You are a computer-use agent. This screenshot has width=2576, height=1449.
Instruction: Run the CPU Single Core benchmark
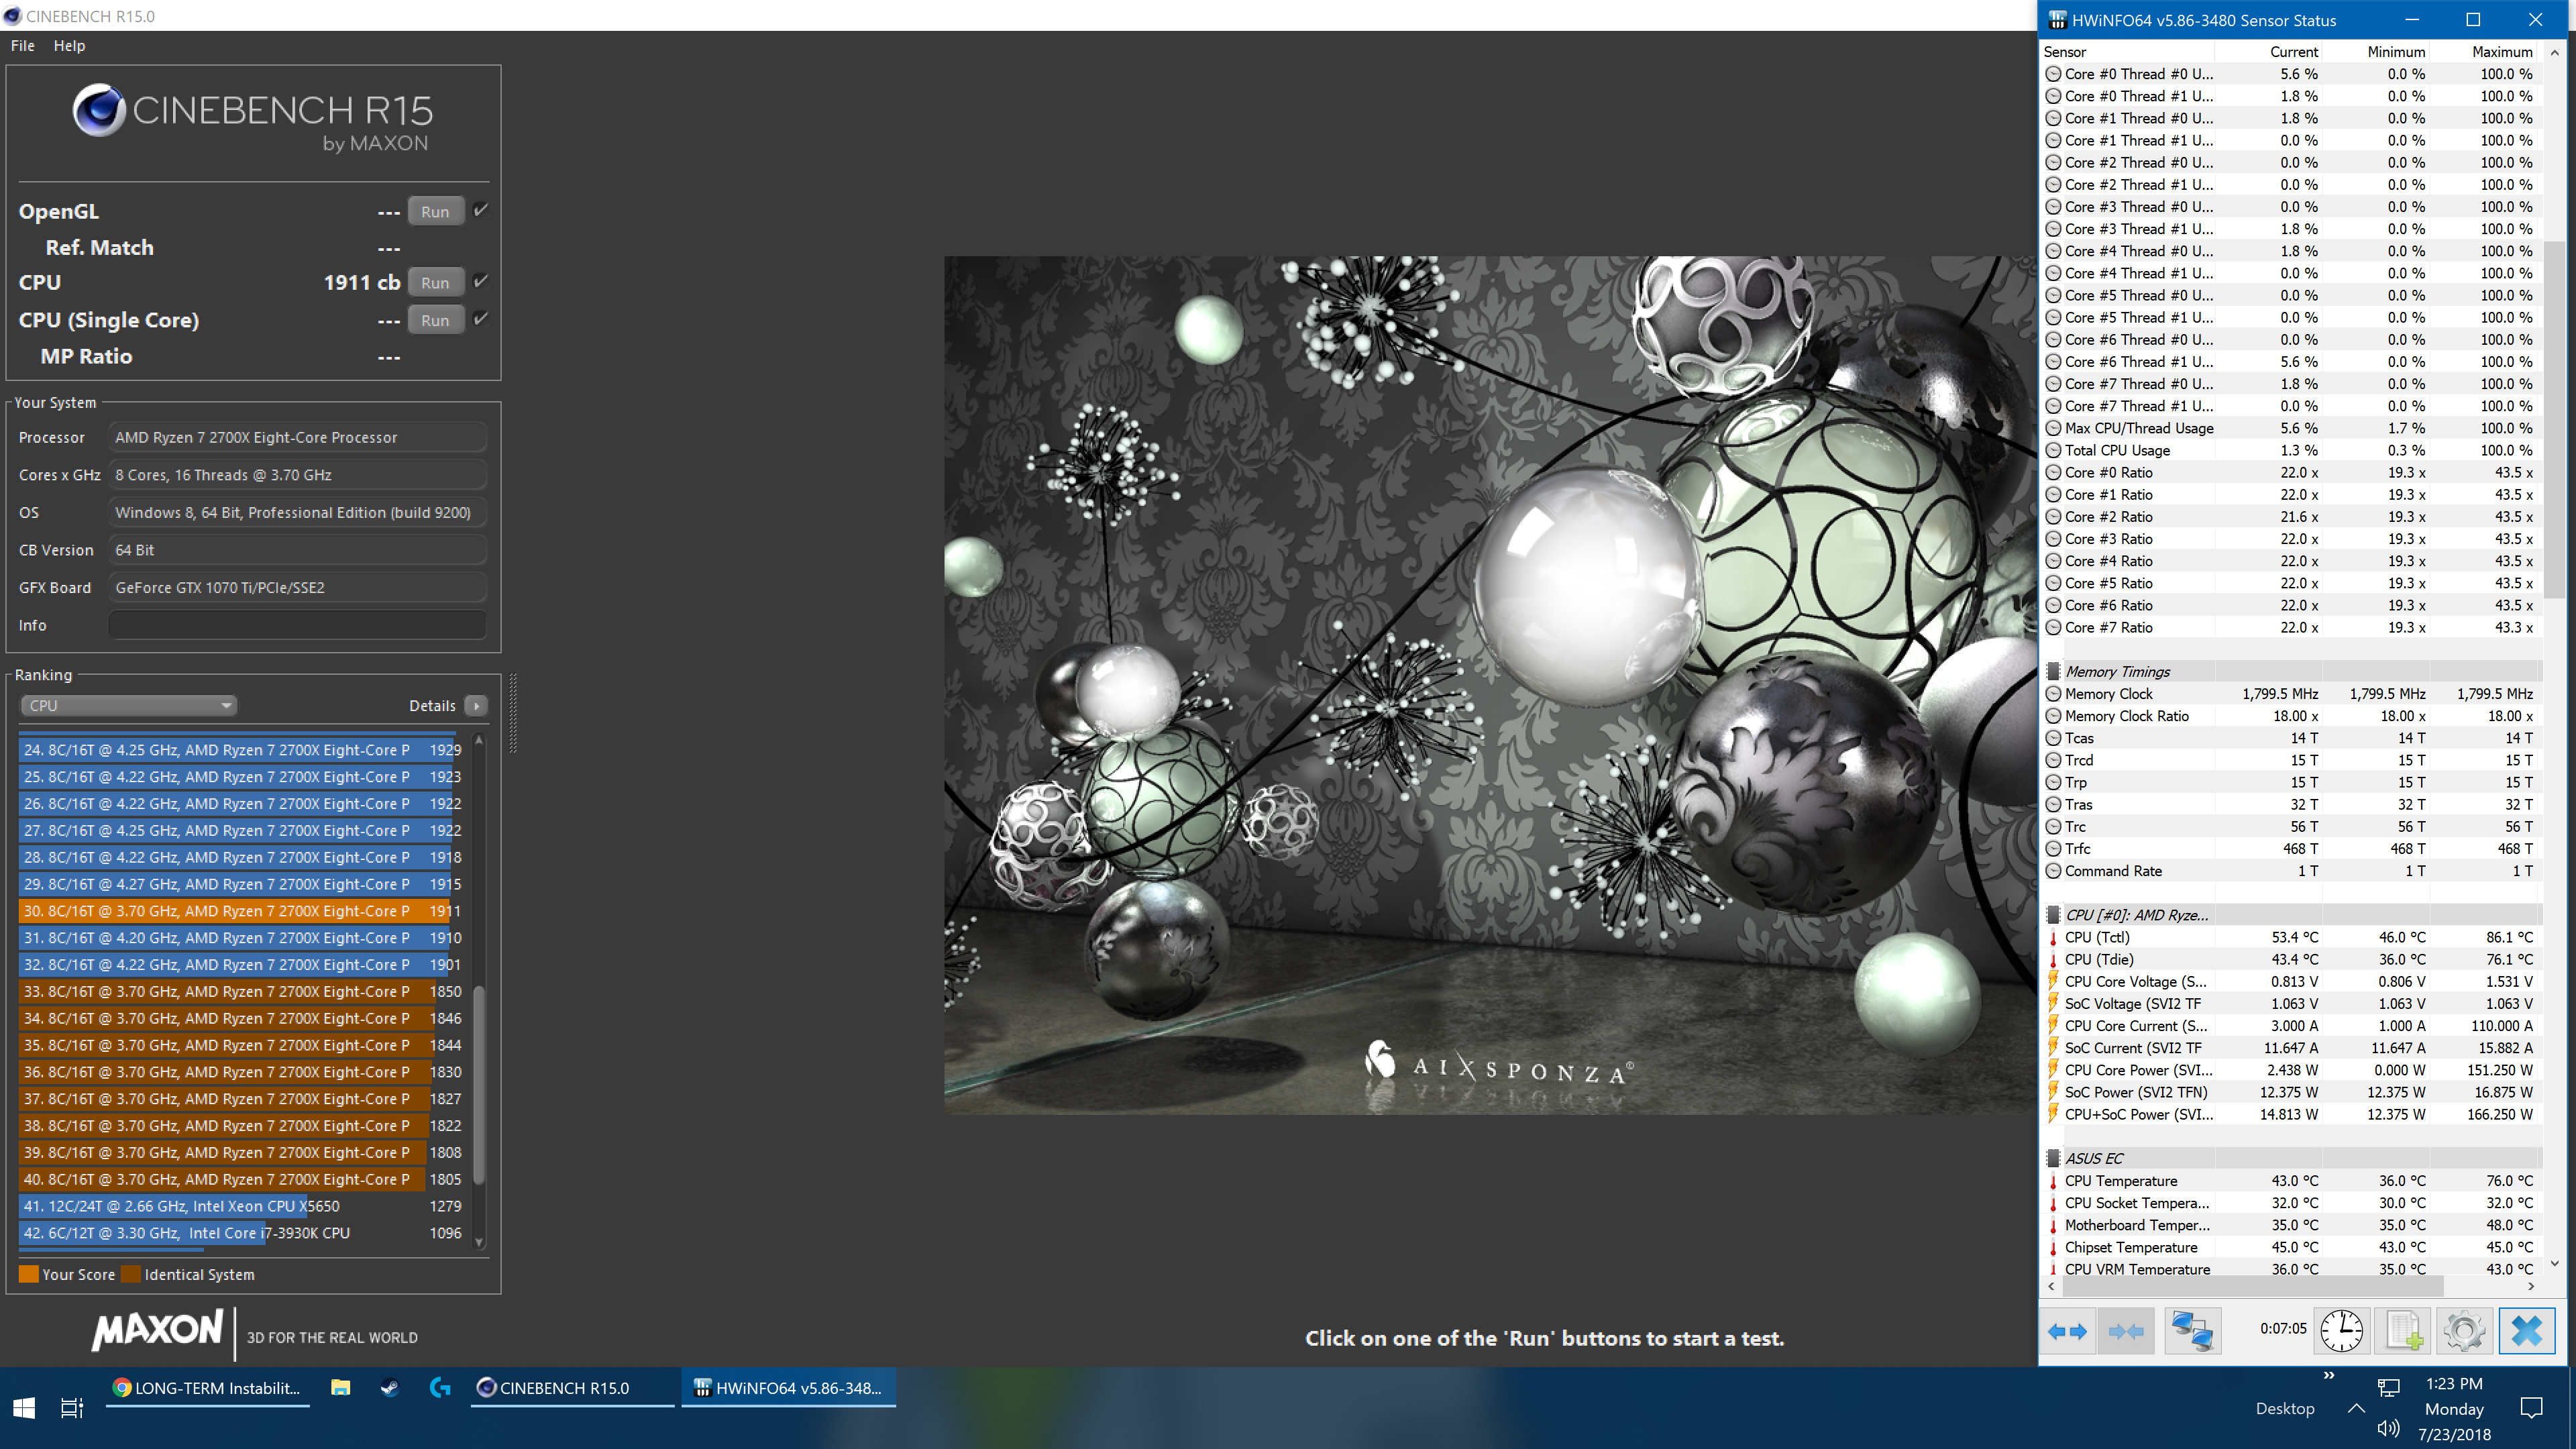coord(435,320)
